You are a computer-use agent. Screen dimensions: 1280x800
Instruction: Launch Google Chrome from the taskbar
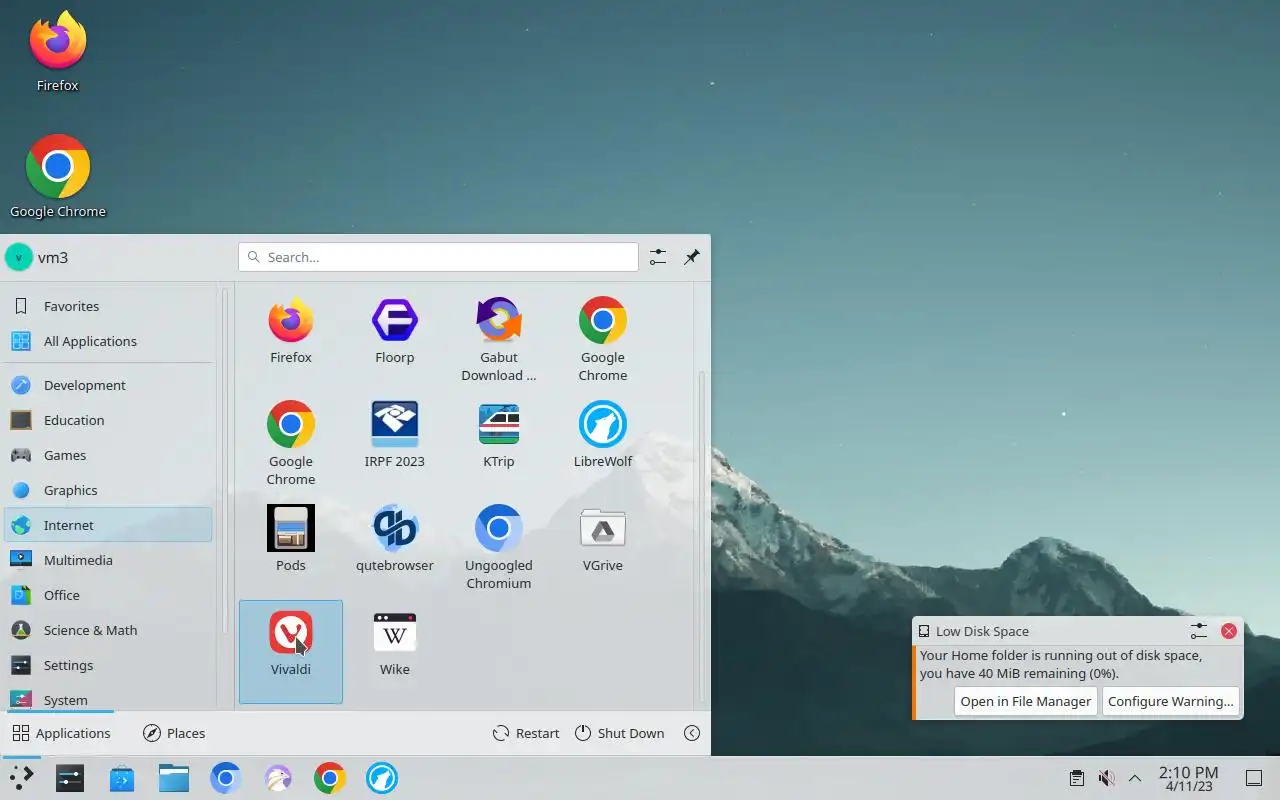click(330, 777)
